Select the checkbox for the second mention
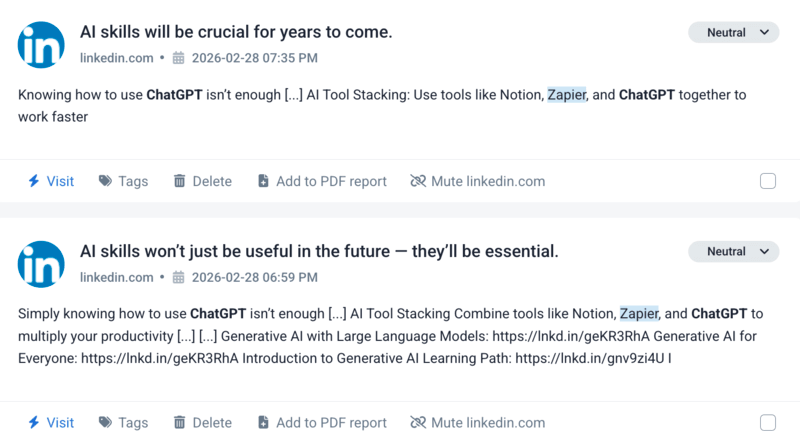Viewport: 800px width, 442px height. pos(768,422)
